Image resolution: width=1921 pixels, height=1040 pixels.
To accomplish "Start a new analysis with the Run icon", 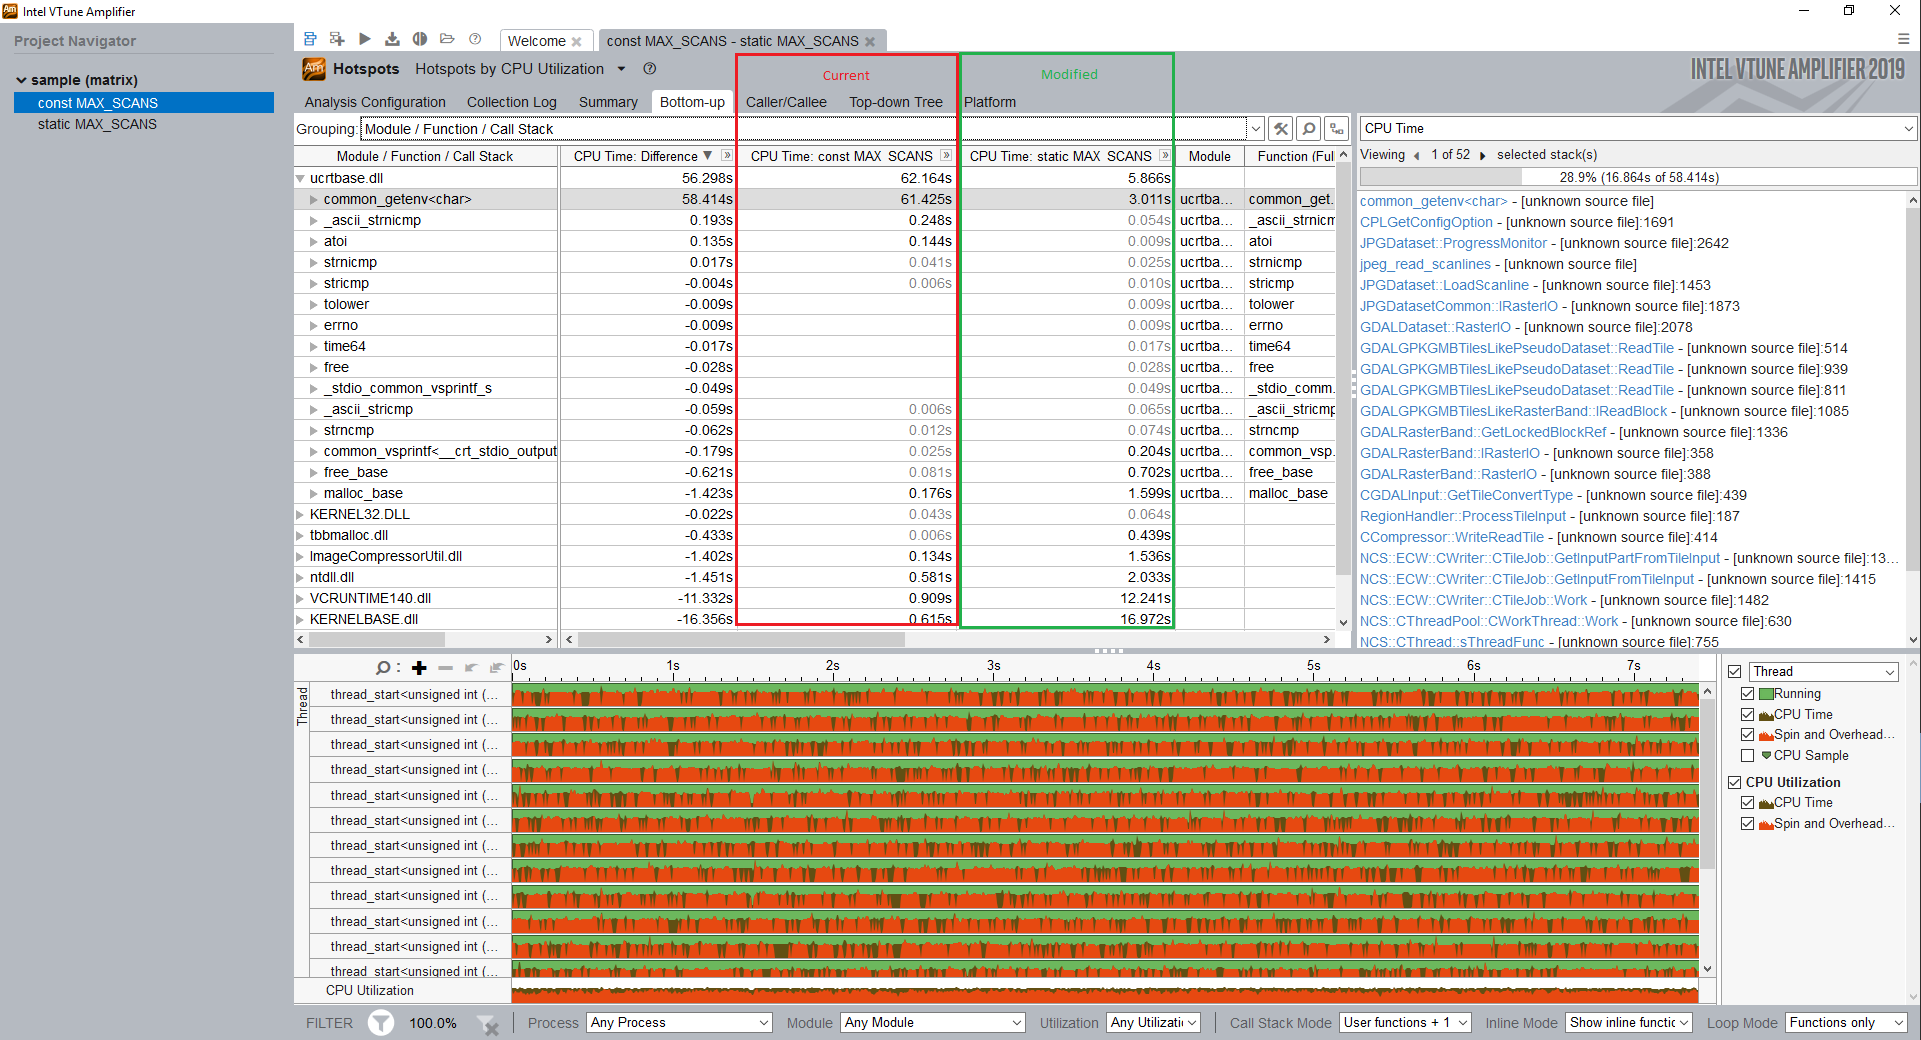I will [365, 38].
